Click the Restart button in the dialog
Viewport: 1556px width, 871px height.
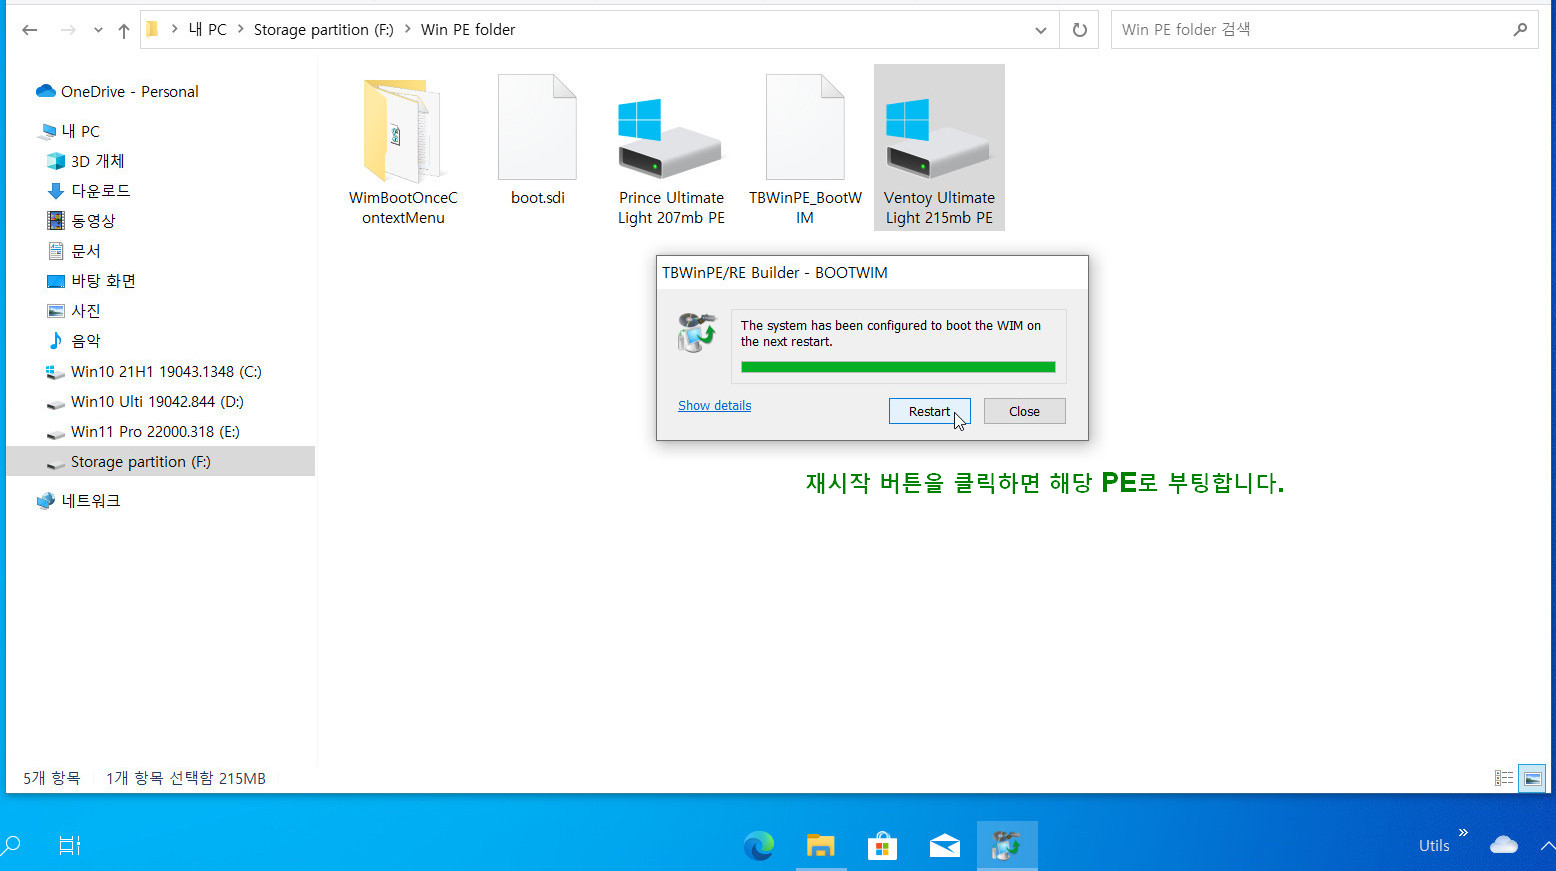(x=929, y=411)
